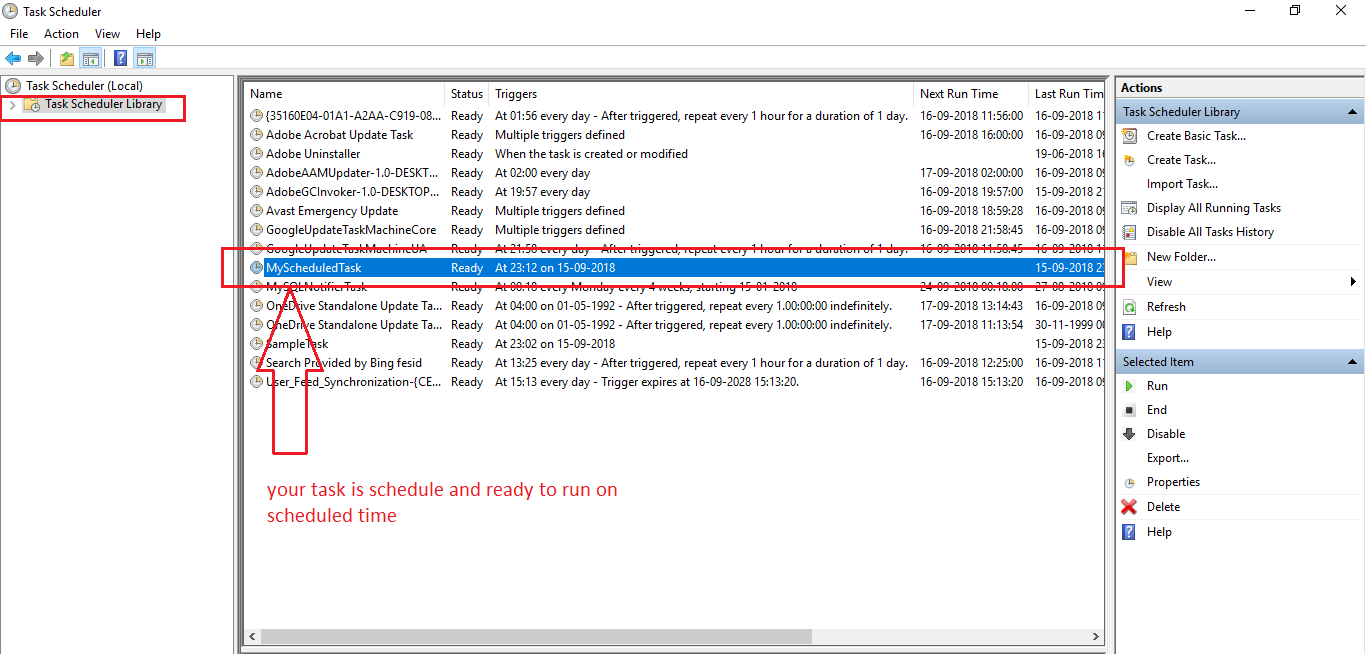Image resolution: width=1366 pixels, height=654 pixels.
Task: Click the show/hide console tree toolbar icon
Action: click(x=91, y=58)
